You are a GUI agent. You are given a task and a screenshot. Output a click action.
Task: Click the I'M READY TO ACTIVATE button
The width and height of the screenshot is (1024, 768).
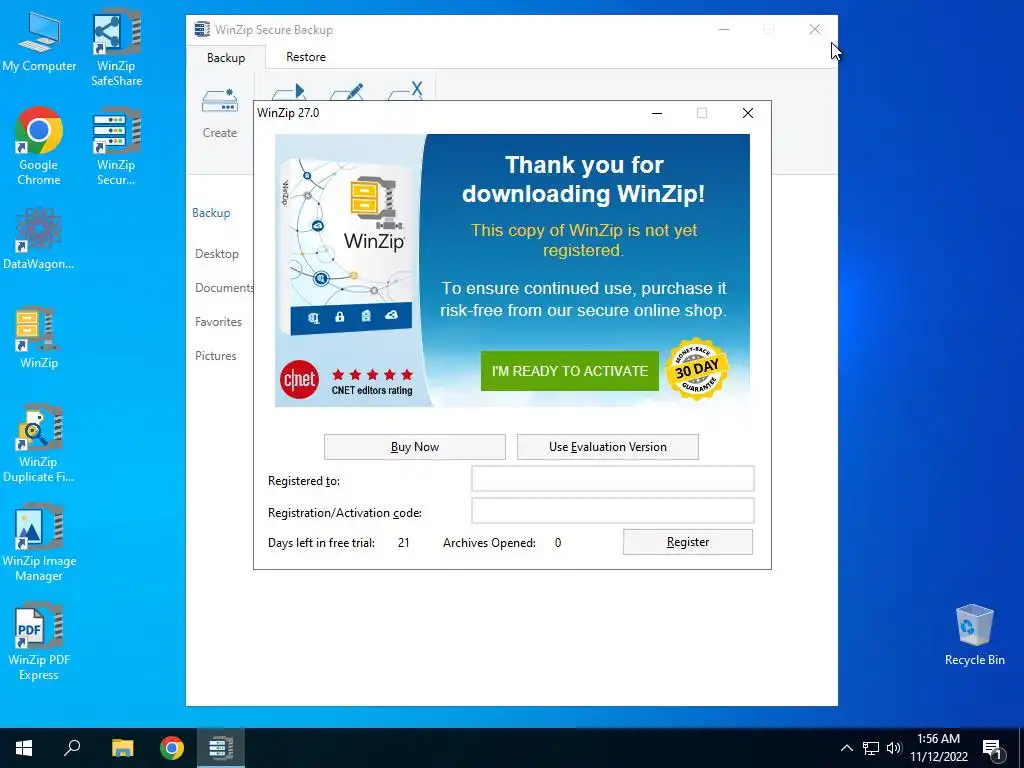pyautogui.click(x=569, y=371)
